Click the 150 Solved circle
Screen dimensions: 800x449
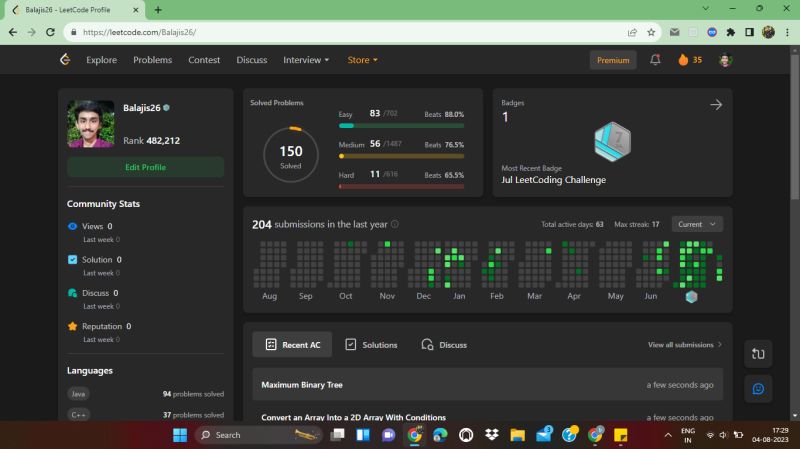tap(291, 154)
